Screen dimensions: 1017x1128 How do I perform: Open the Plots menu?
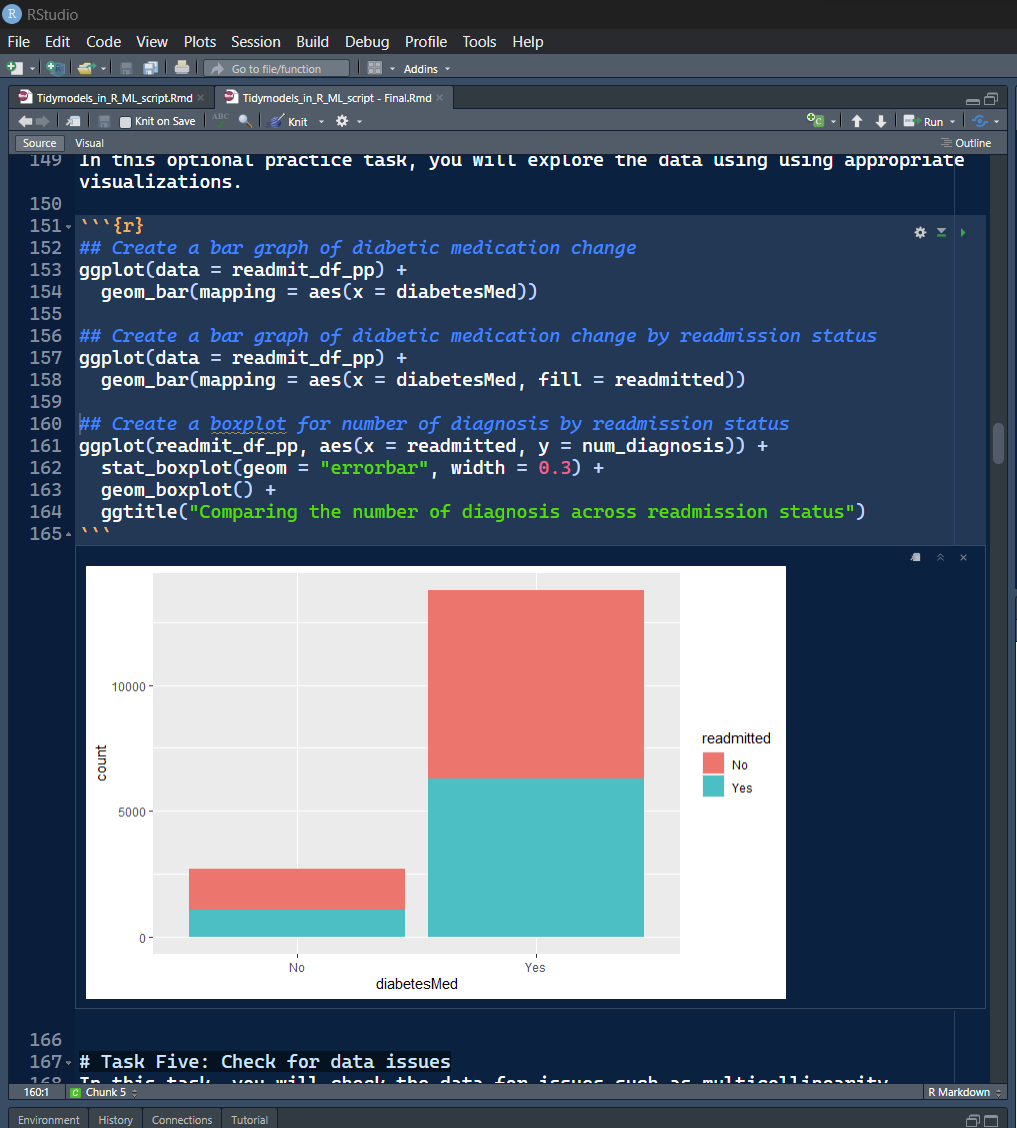click(x=199, y=42)
